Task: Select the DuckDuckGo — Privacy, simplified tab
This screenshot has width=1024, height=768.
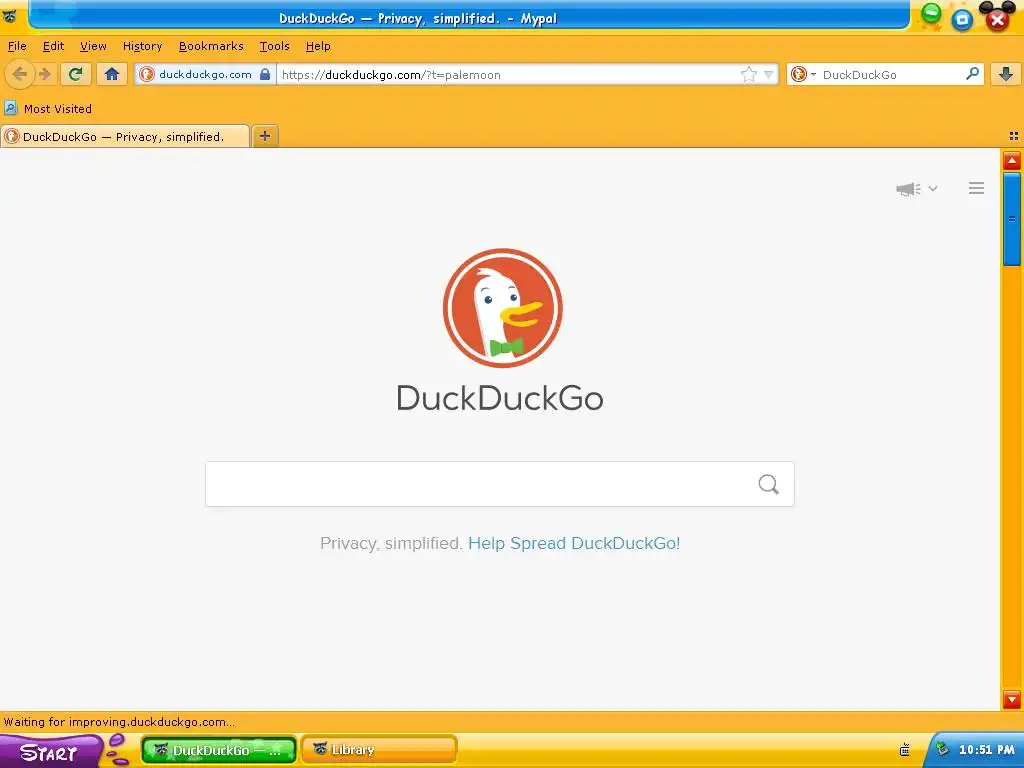Action: tap(125, 136)
